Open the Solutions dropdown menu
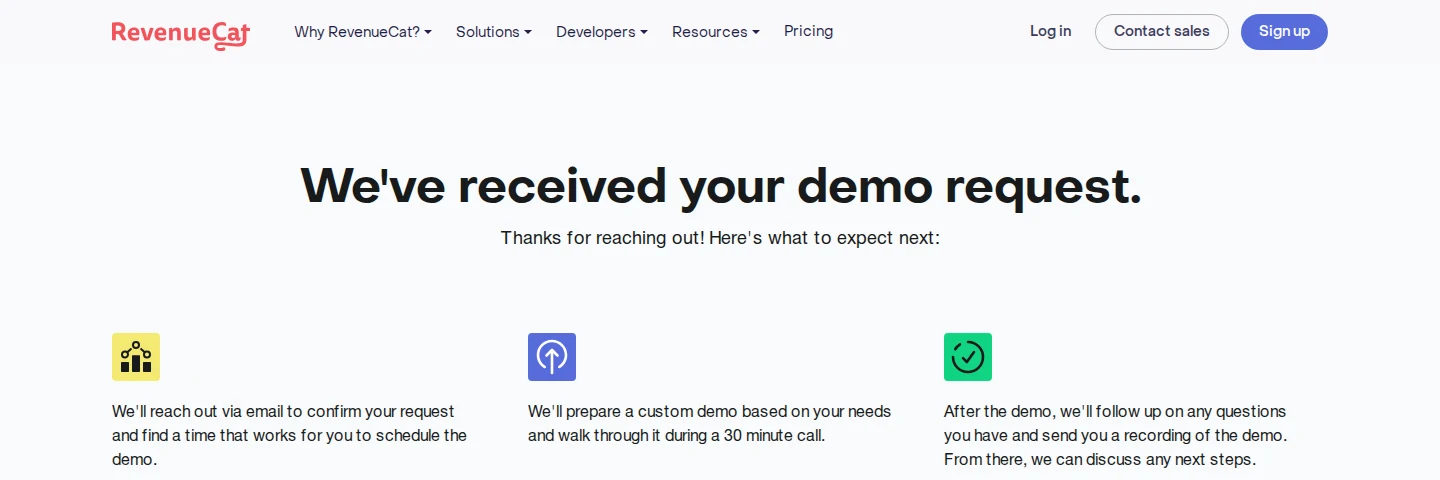 pyautogui.click(x=494, y=32)
